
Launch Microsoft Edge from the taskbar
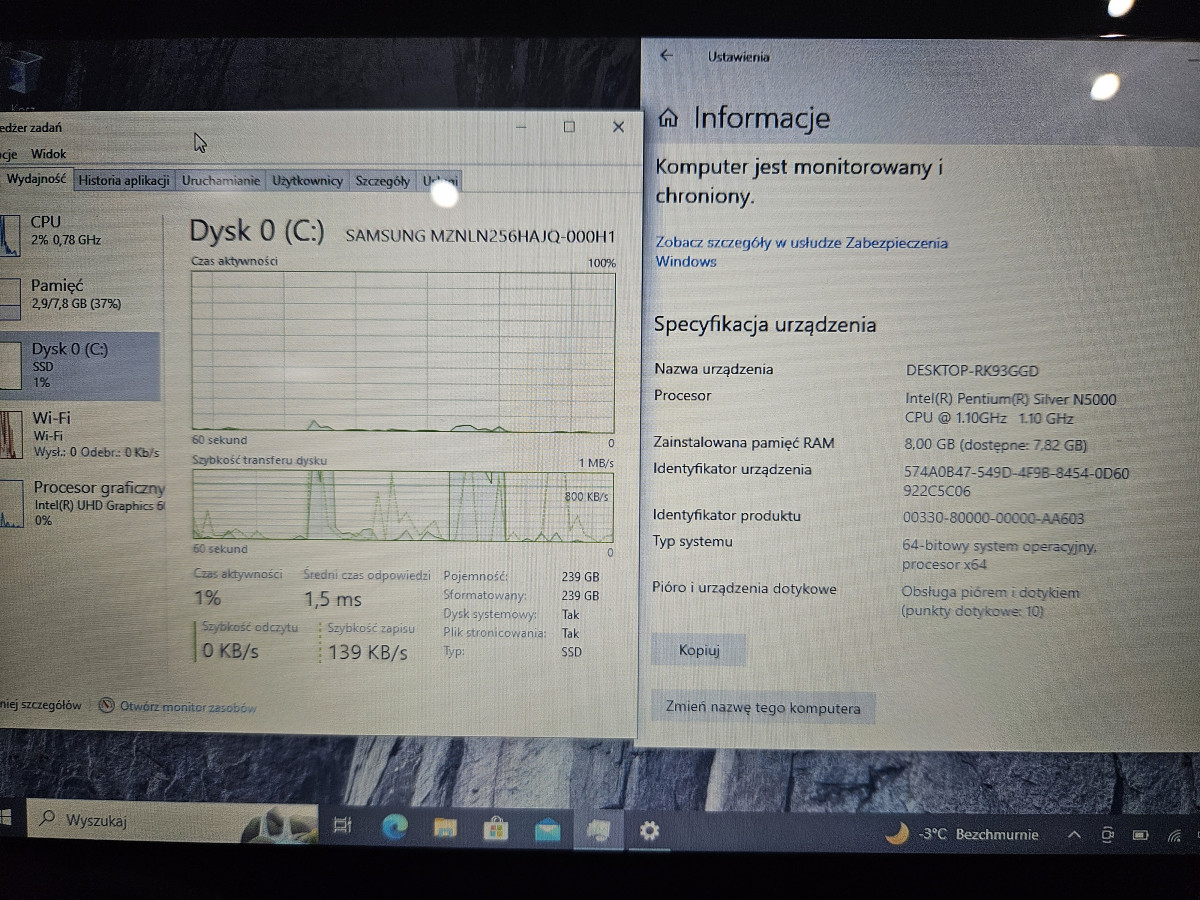[395, 827]
